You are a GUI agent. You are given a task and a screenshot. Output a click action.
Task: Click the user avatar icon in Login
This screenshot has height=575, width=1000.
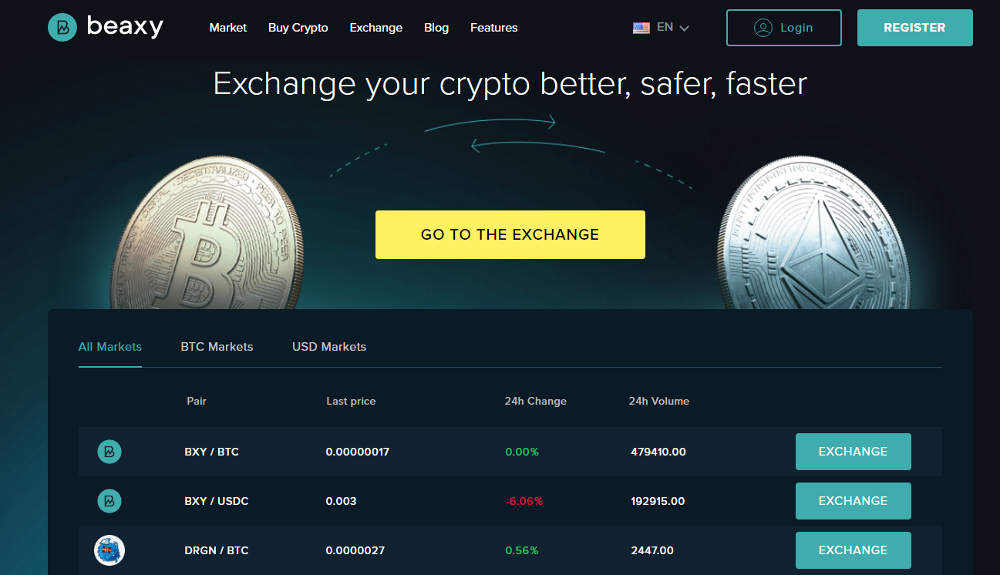763,27
